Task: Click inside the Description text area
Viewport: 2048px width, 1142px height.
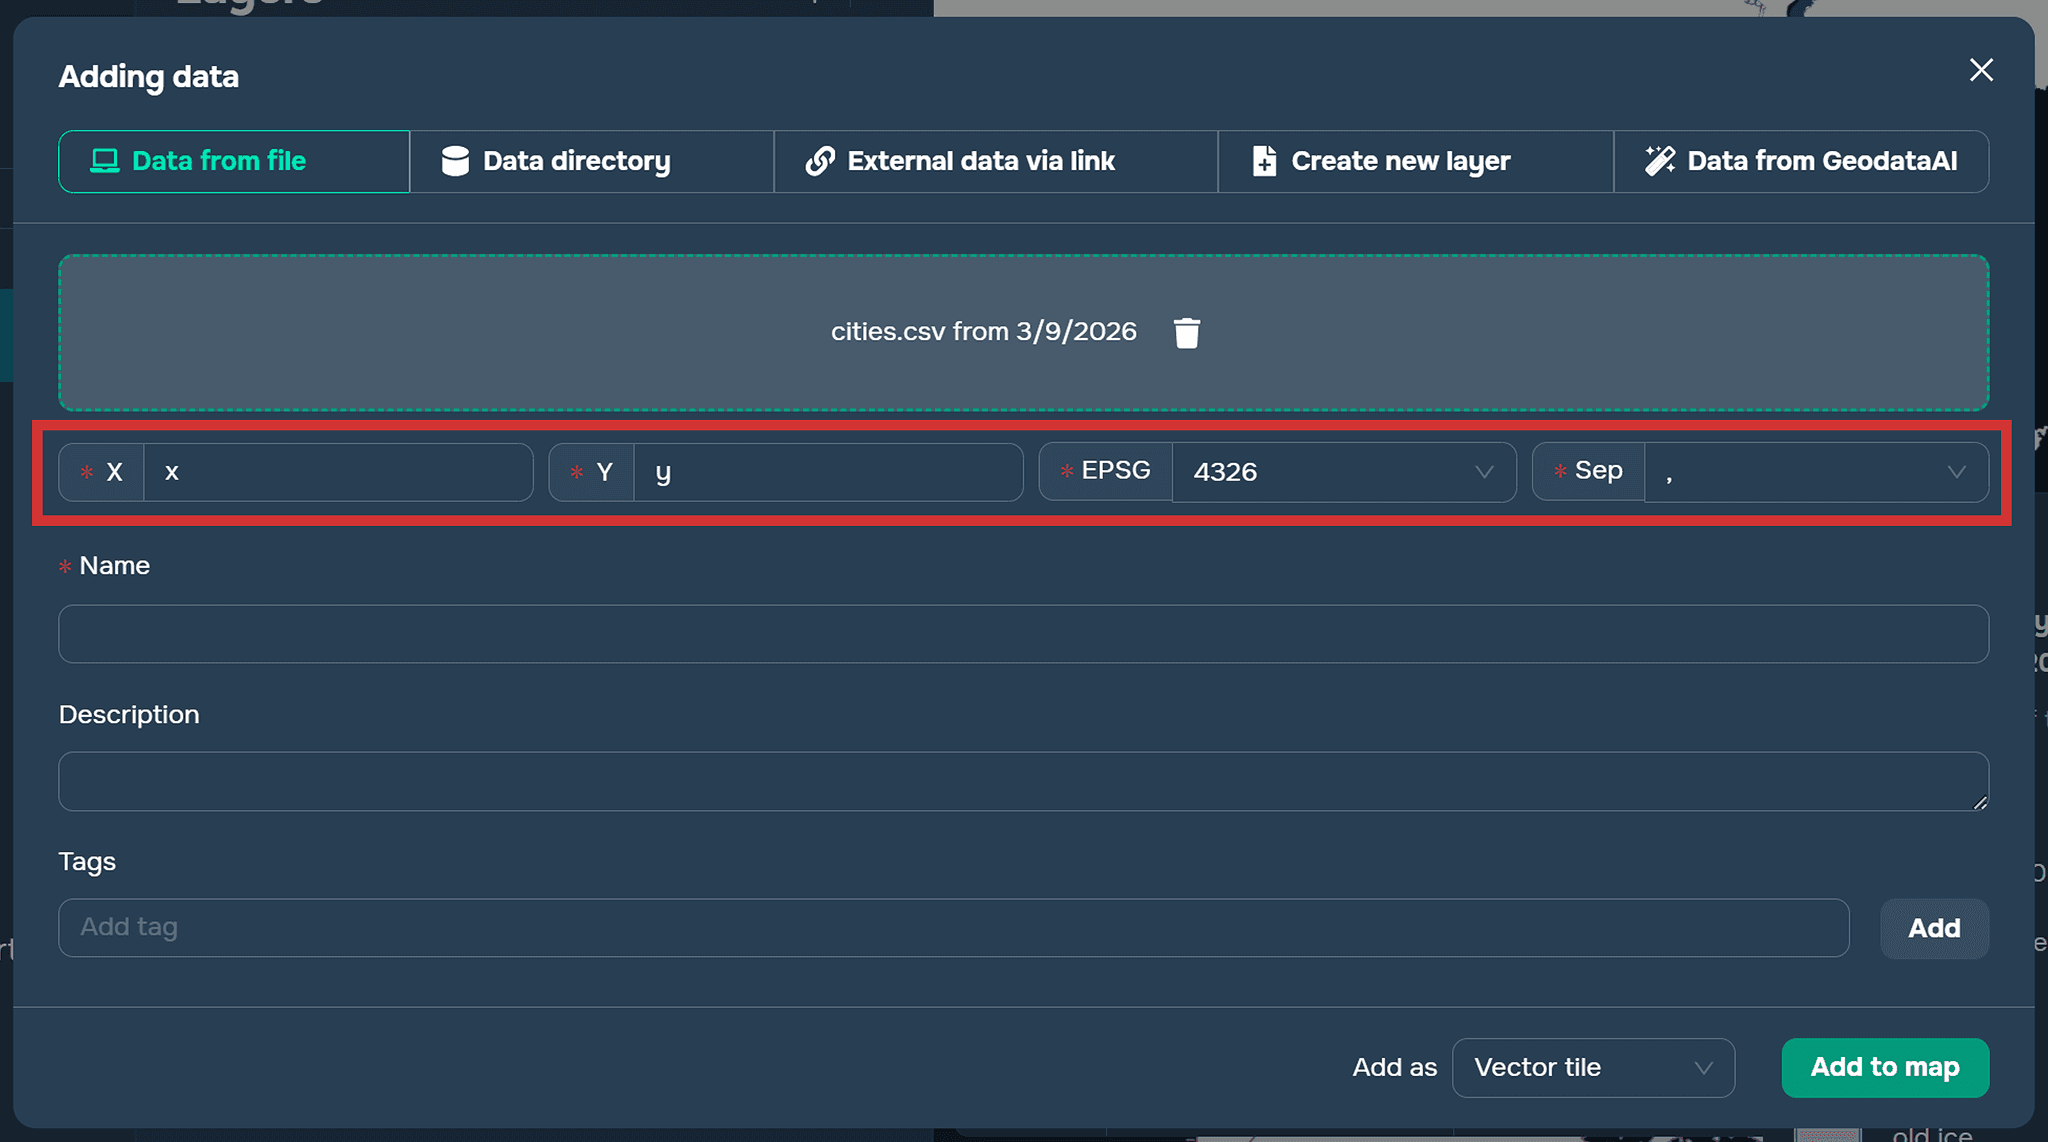Action: pyautogui.click(x=1022, y=781)
